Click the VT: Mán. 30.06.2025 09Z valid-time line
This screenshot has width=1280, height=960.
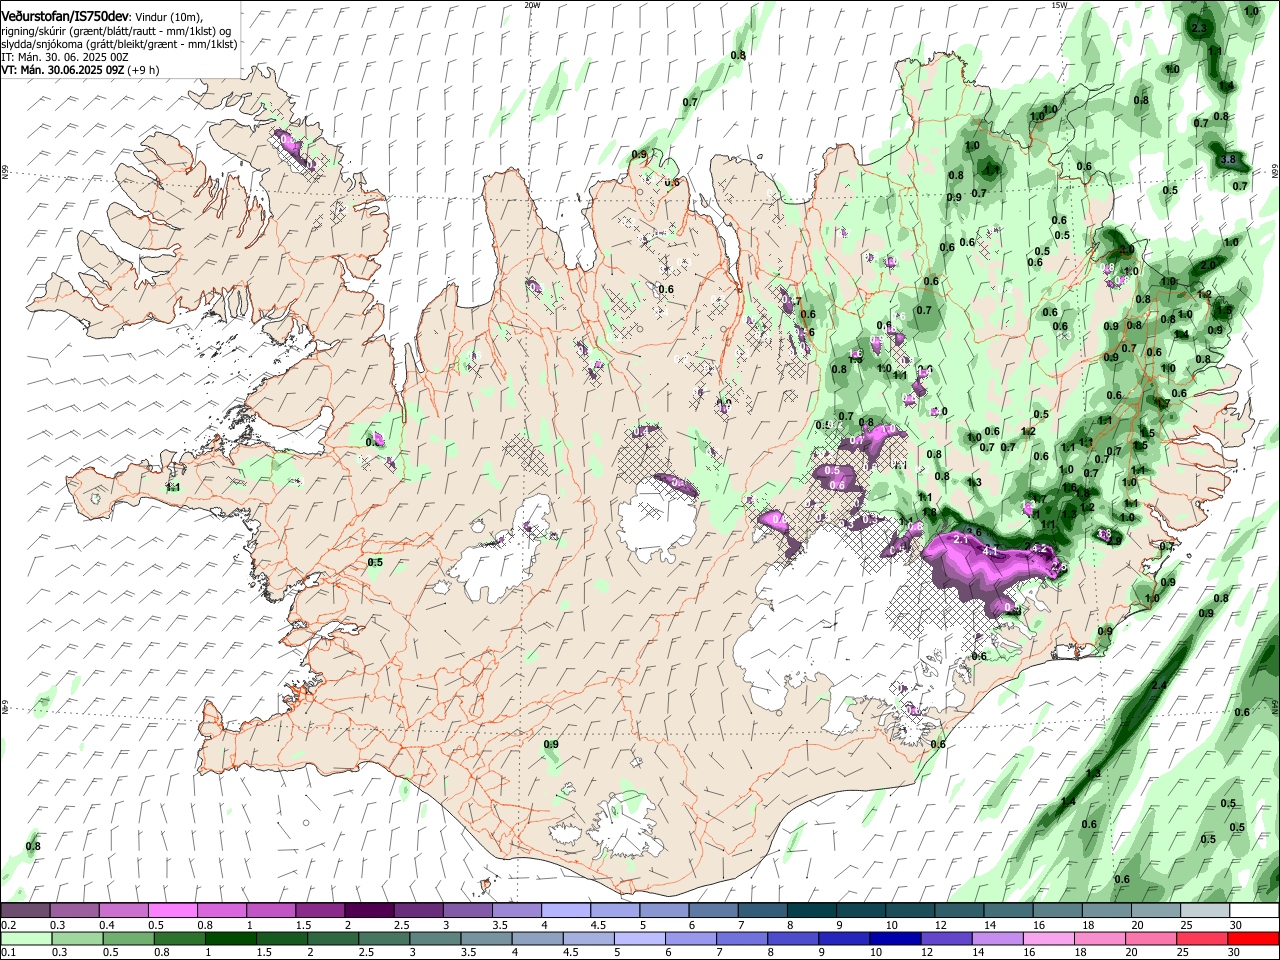coord(80,70)
